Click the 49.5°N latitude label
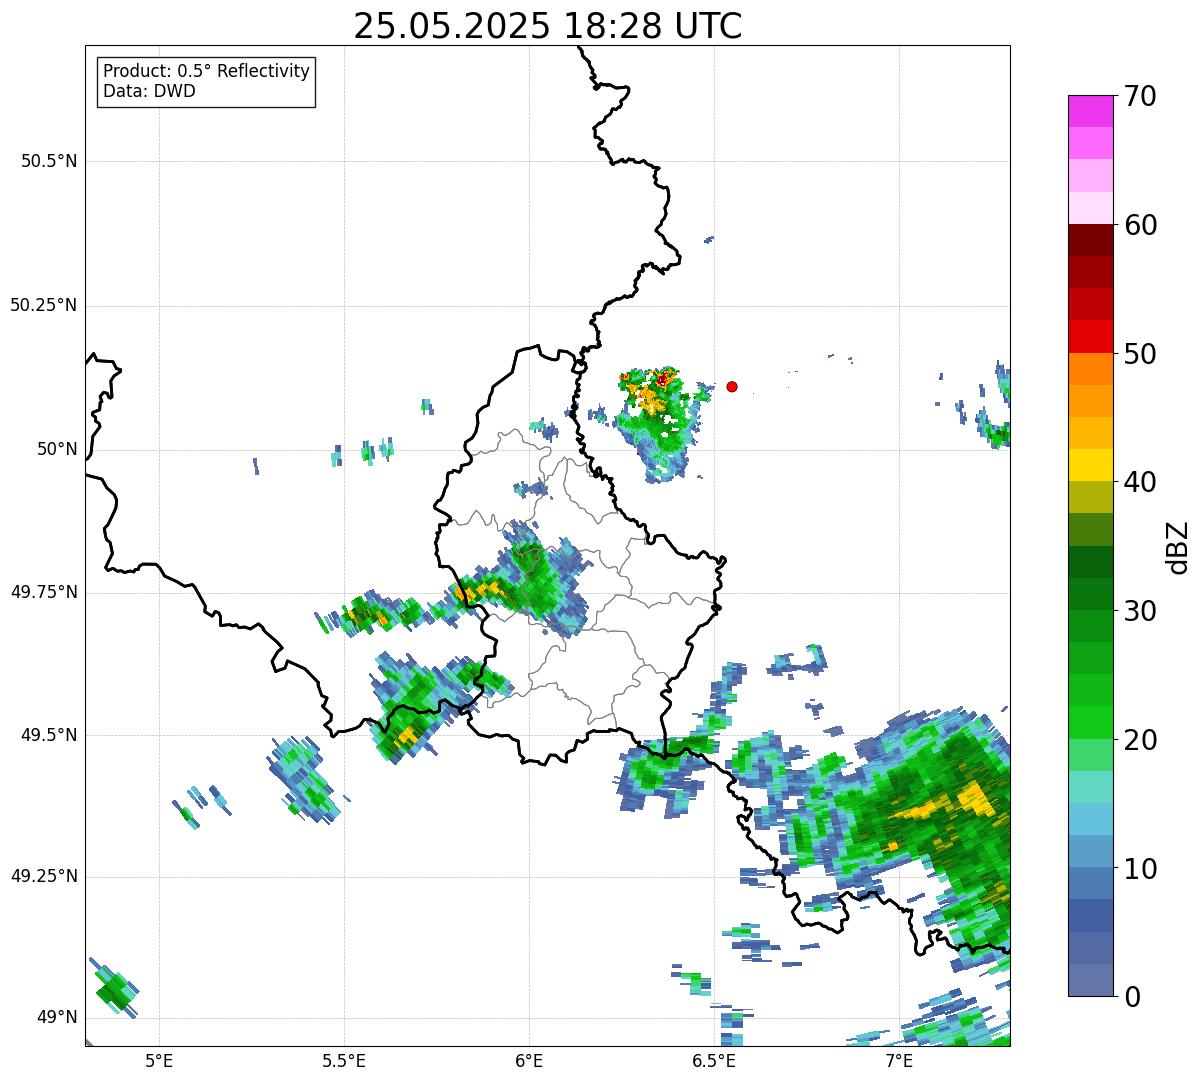 click(49, 735)
